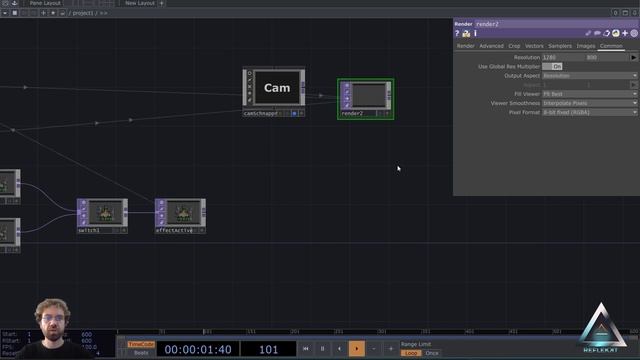Open the Images parameter tab
Image resolution: width=640 pixels, height=360 pixels.
pyautogui.click(x=586, y=46)
